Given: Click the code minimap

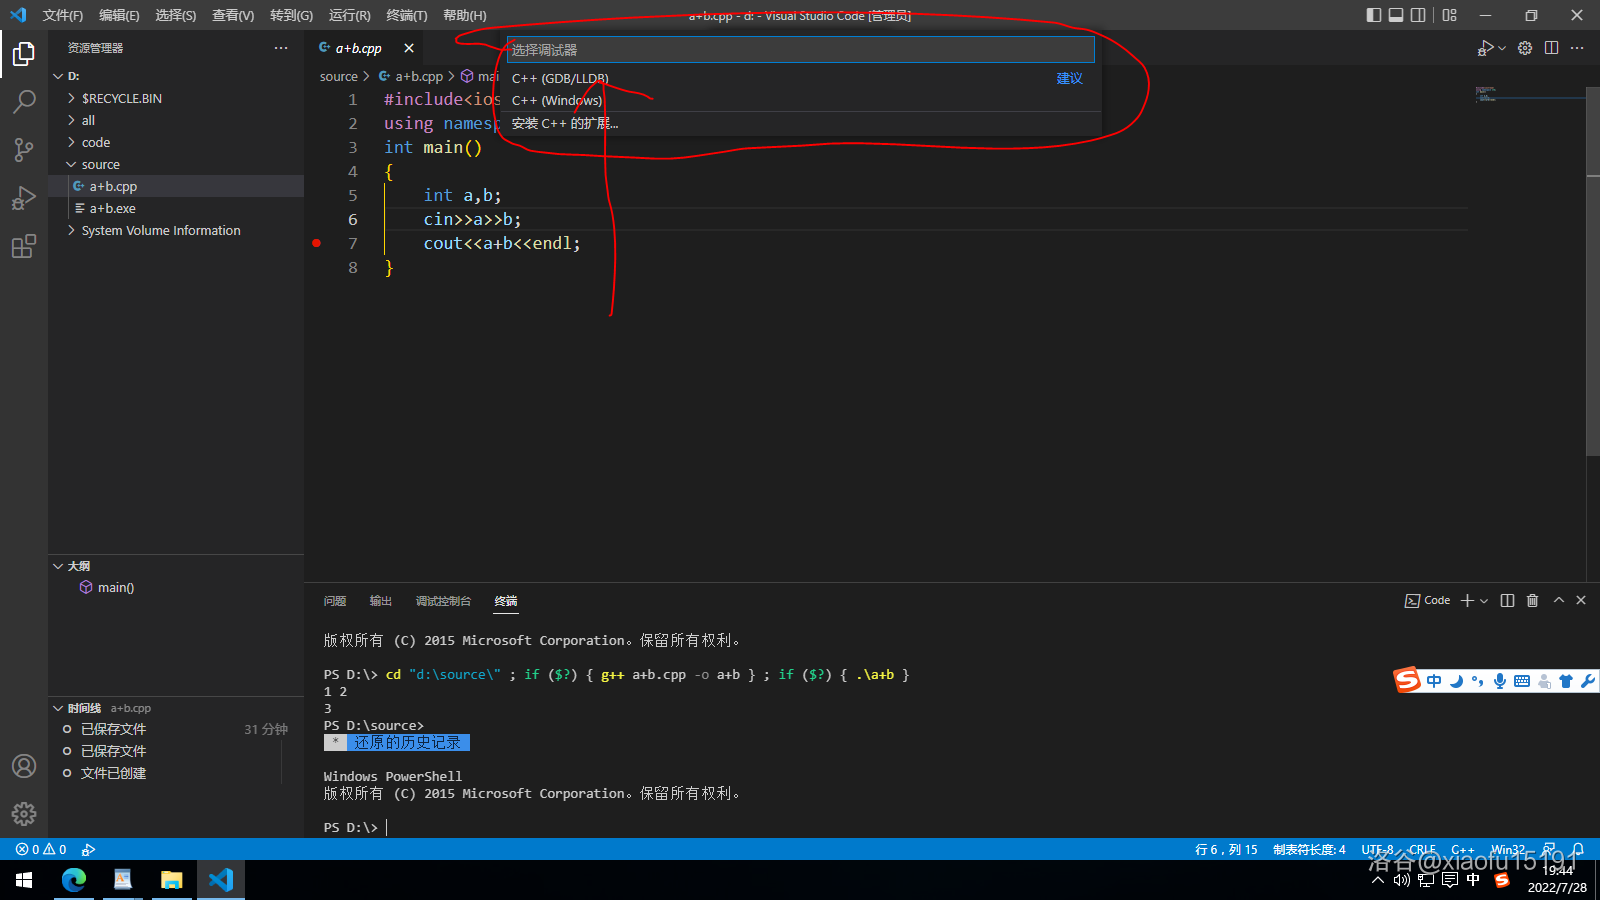Looking at the screenshot, I should [x=1530, y=96].
